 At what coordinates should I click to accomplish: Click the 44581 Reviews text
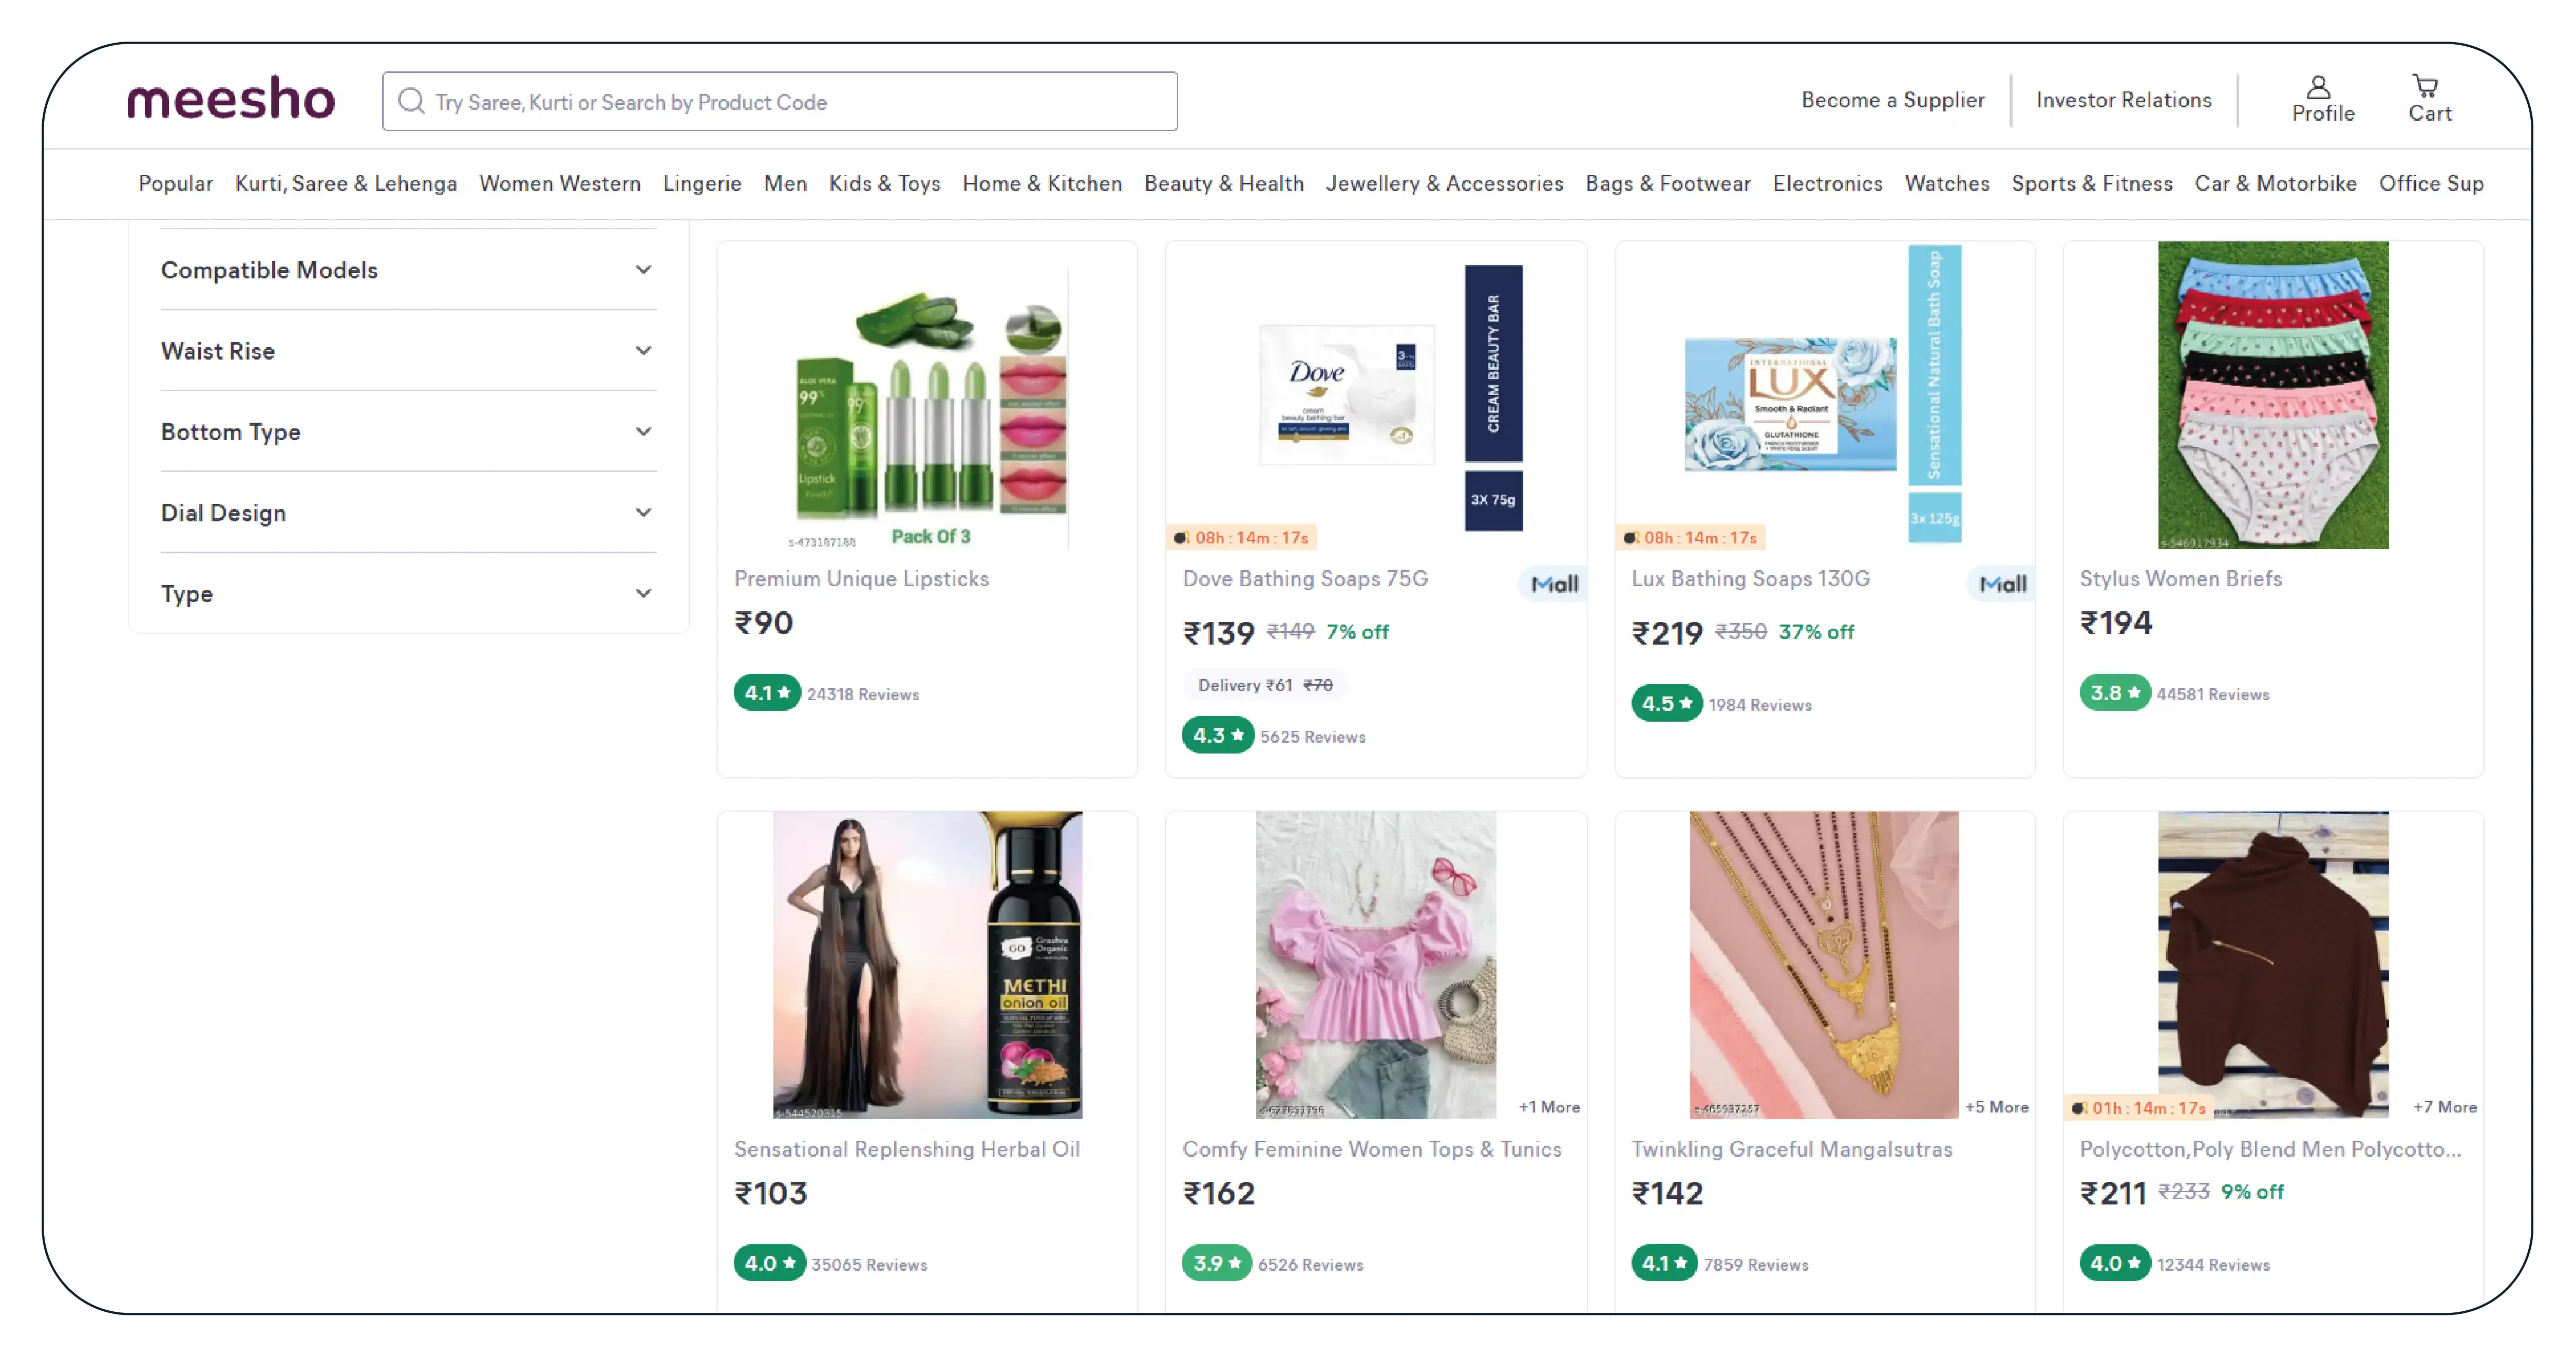tap(2212, 694)
